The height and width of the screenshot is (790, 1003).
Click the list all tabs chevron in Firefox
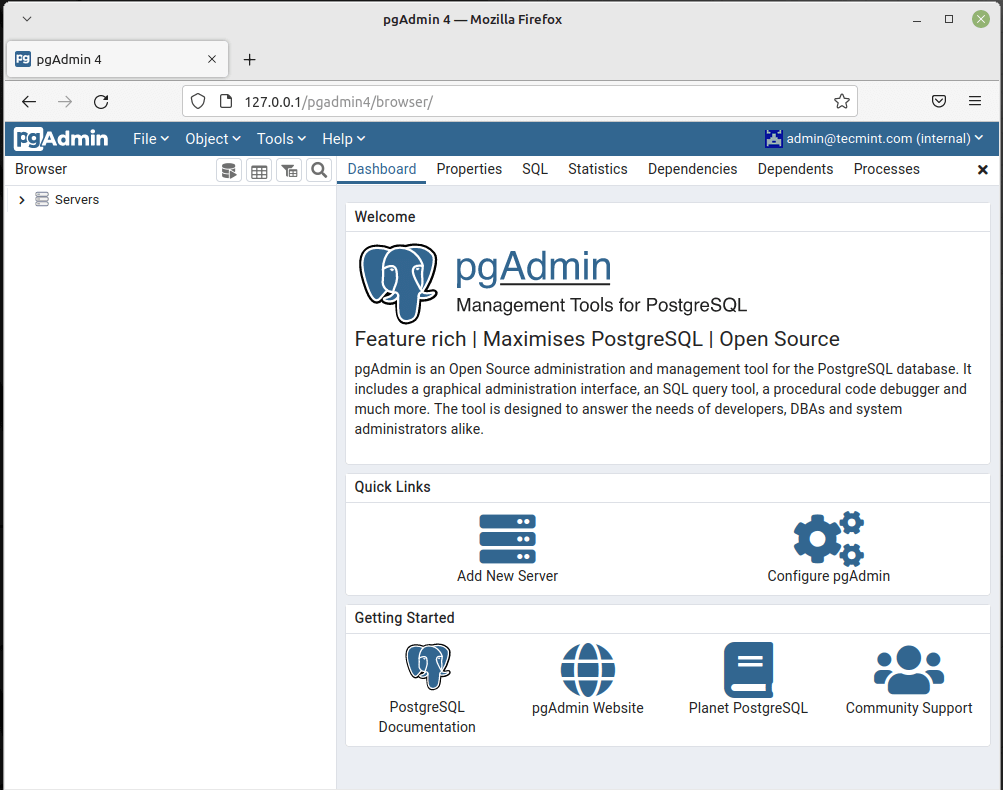point(27,19)
